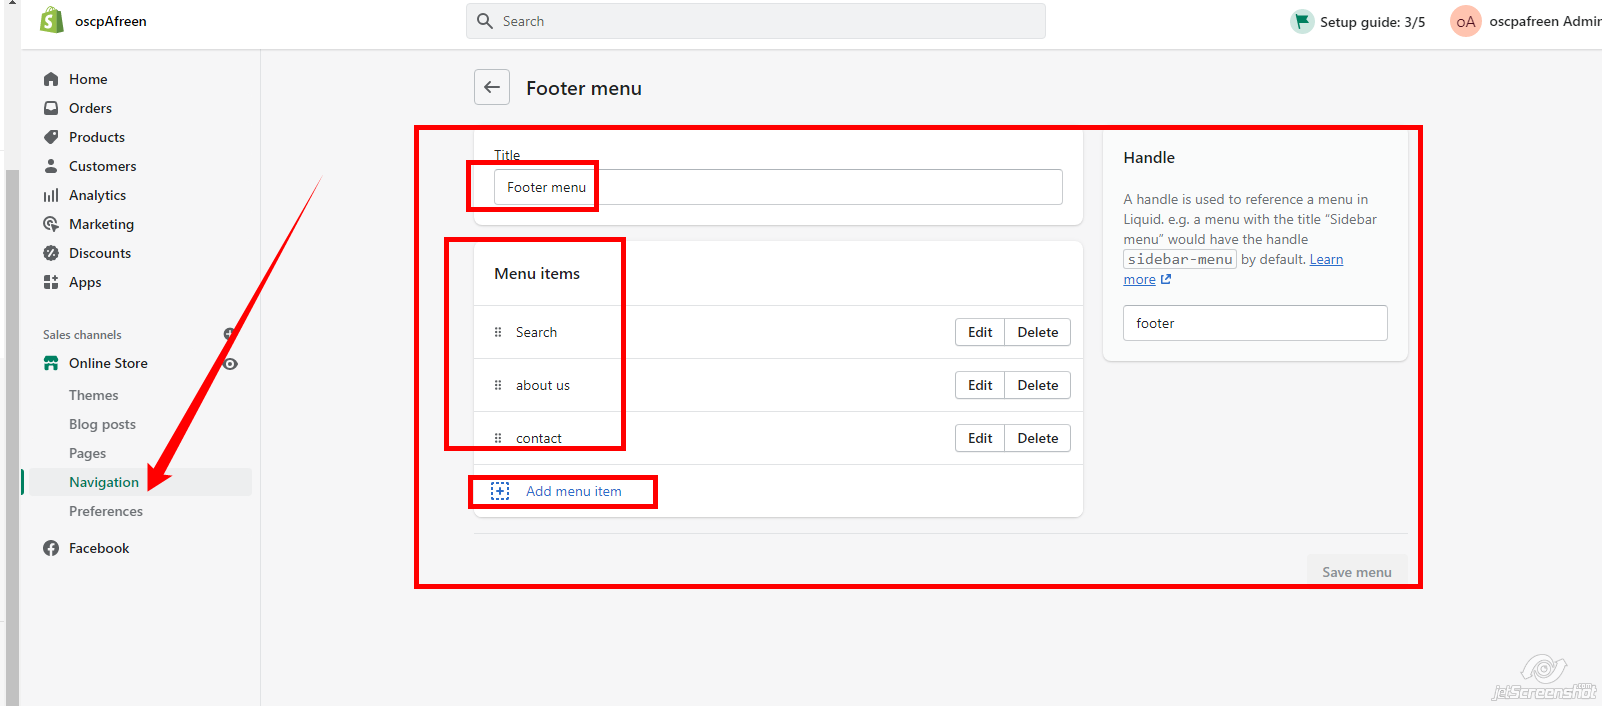Click the oscpafreen Admin account name
This screenshot has width=1602, height=706.
[x=1545, y=21]
